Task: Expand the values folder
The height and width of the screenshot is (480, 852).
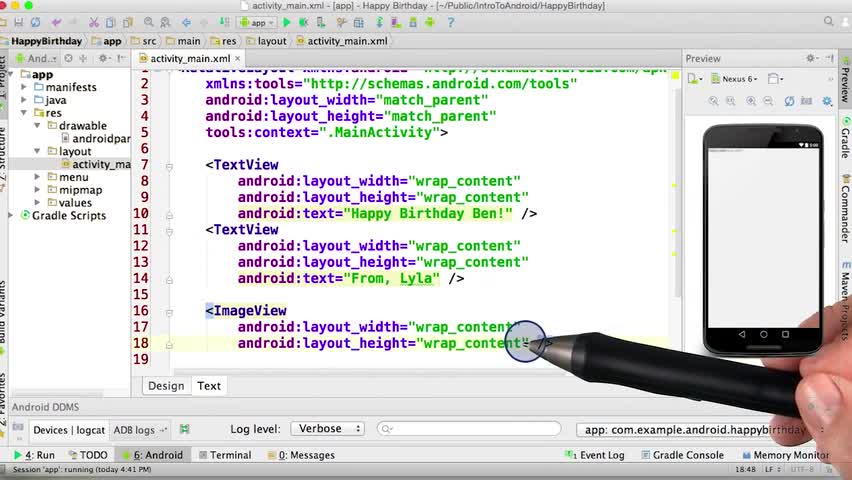Action: click(x=37, y=203)
